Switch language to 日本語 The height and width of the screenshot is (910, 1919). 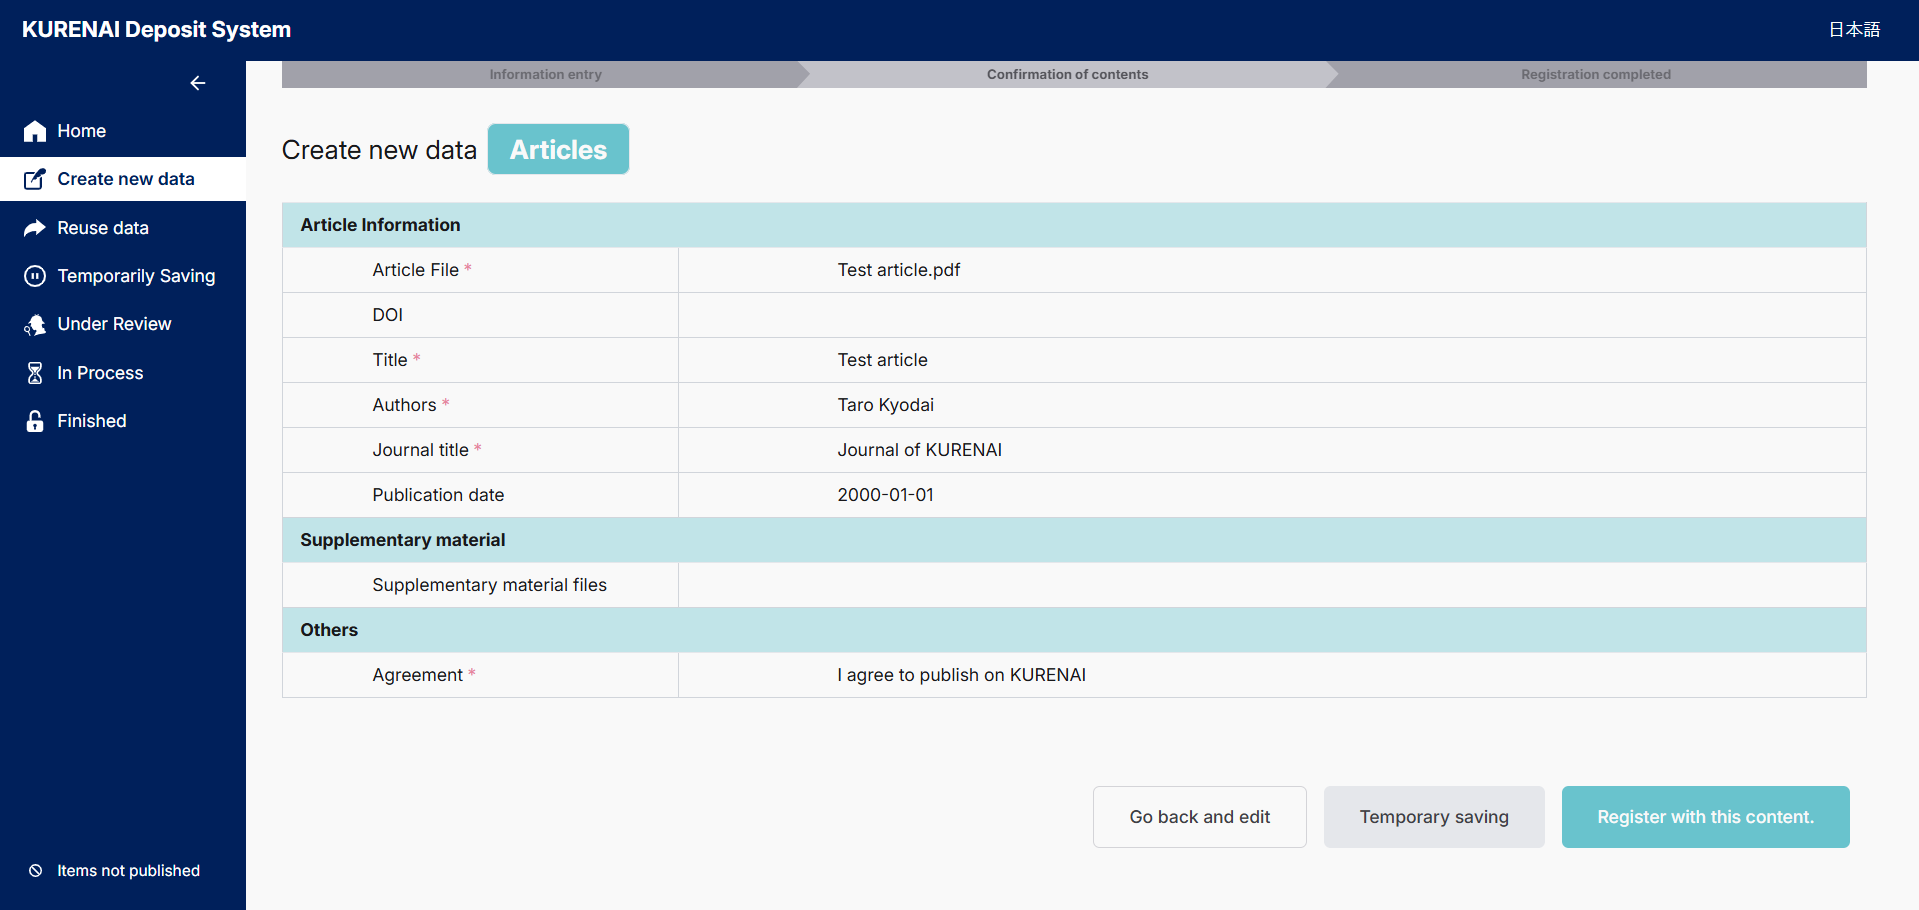[x=1854, y=30]
